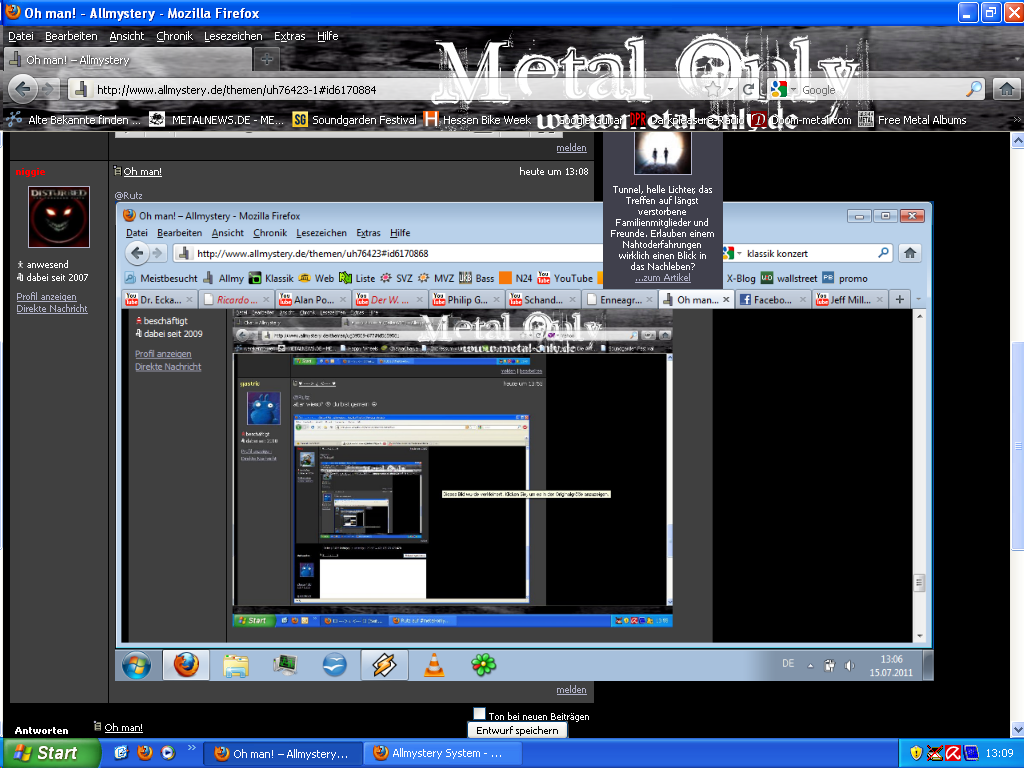Select the Oh man! – Allmystery tab
The height and width of the screenshot is (768, 1024).
coord(128,59)
